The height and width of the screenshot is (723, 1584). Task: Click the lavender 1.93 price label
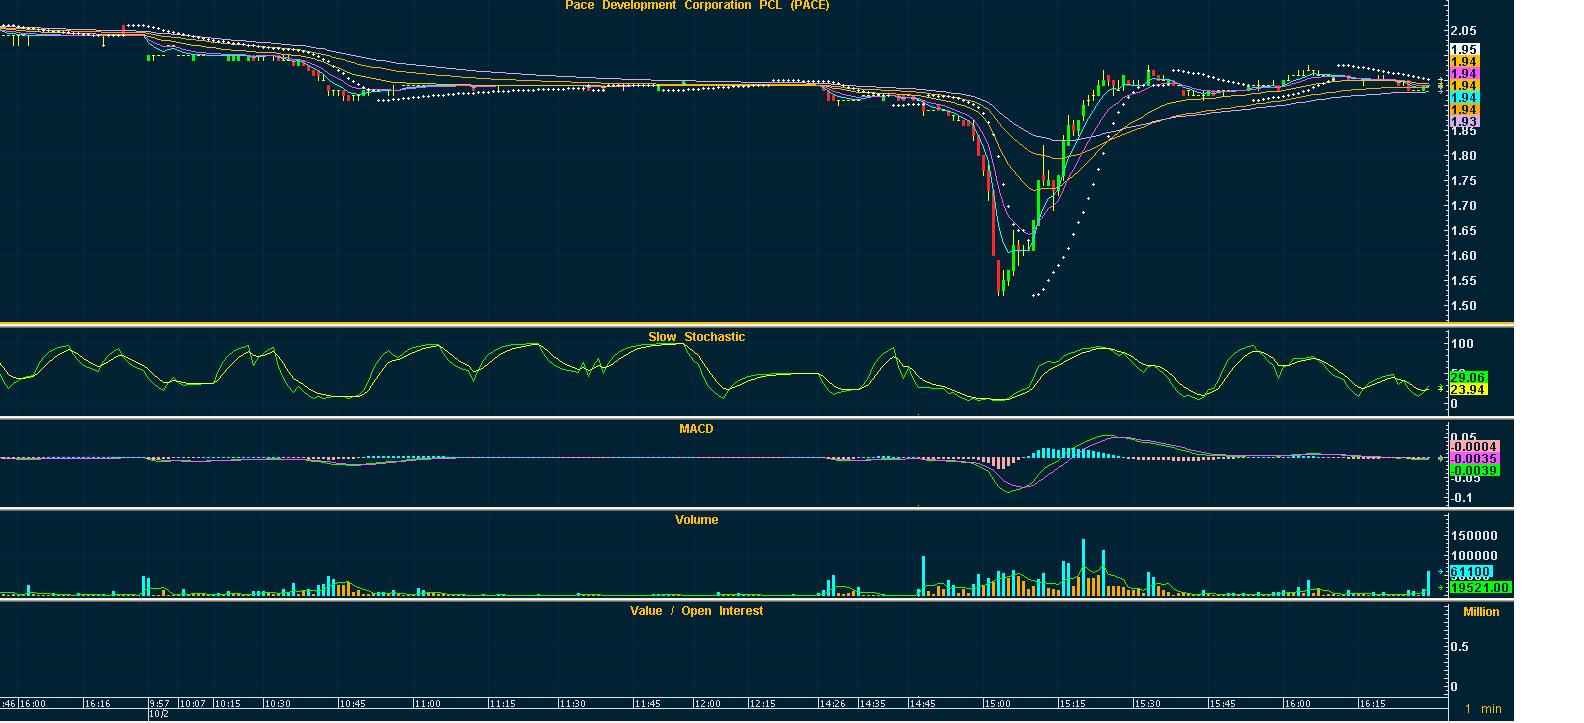pyautogui.click(x=1463, y=122)
